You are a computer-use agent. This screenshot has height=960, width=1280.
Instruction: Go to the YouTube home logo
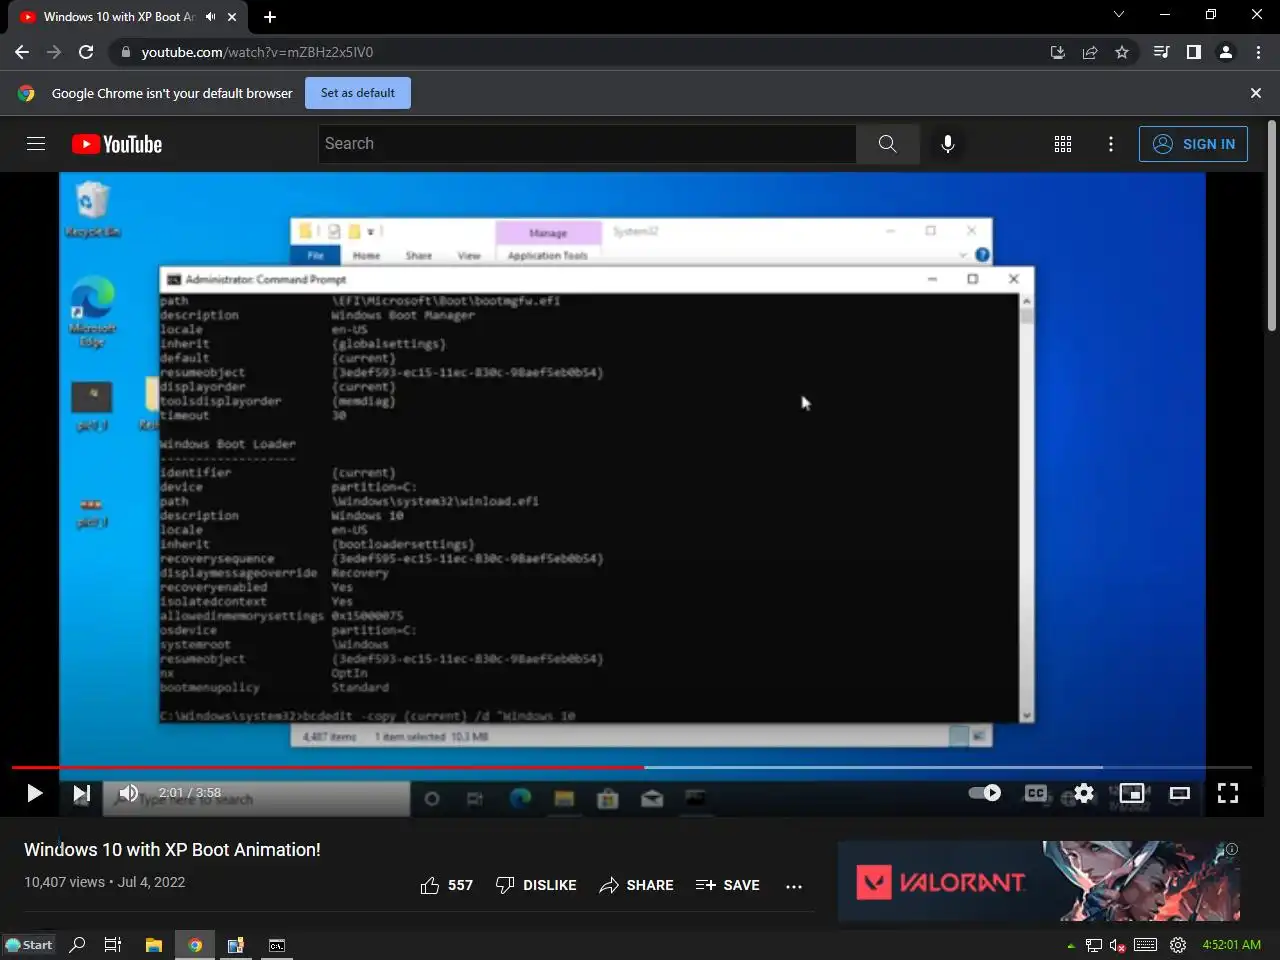(117, 144)
